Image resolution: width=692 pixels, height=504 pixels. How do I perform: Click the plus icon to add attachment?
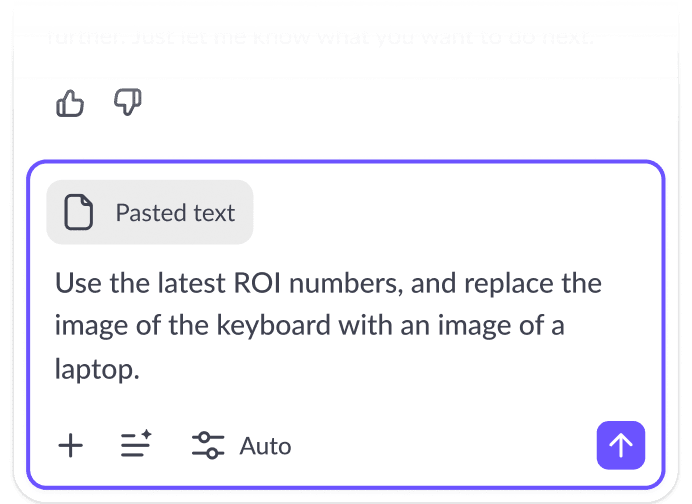(x=71, y=445)
